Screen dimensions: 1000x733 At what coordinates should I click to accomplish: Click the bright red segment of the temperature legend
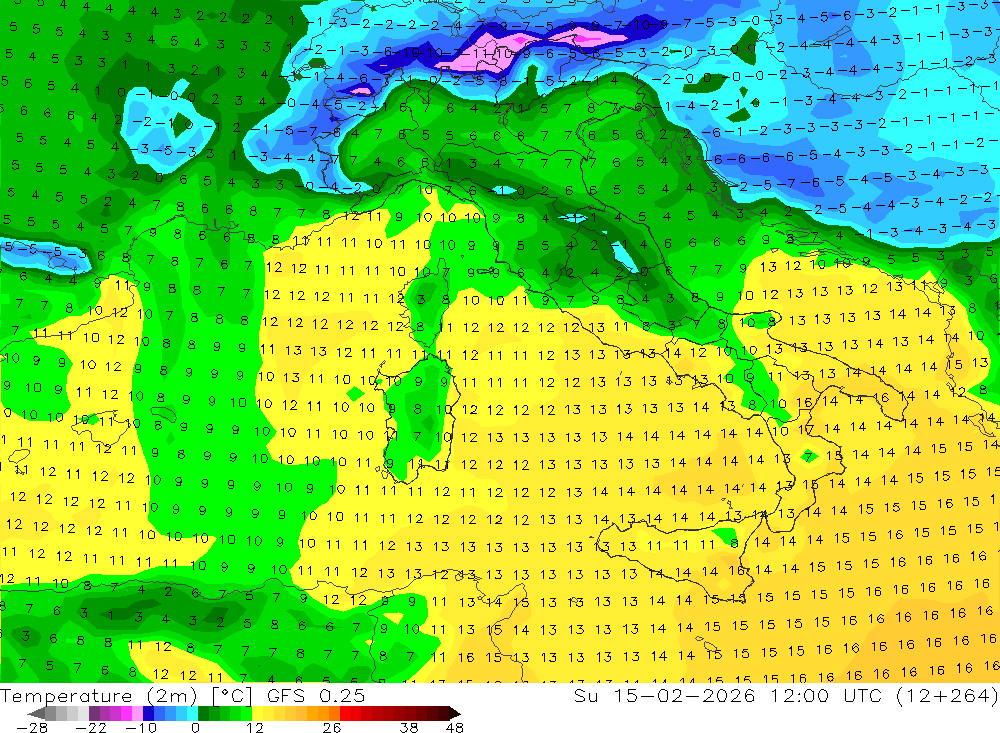(x=344, y=714)
